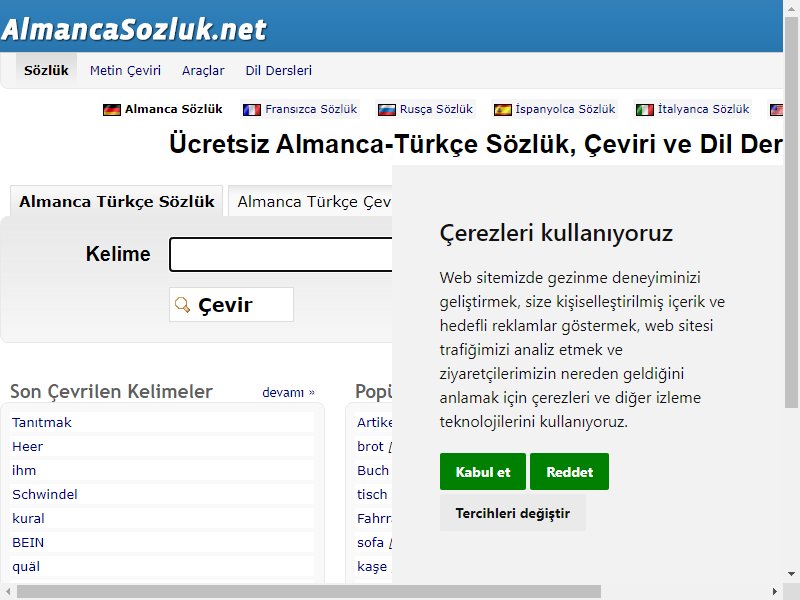
Task: Click the scroll right arrow
Action: 775,592
